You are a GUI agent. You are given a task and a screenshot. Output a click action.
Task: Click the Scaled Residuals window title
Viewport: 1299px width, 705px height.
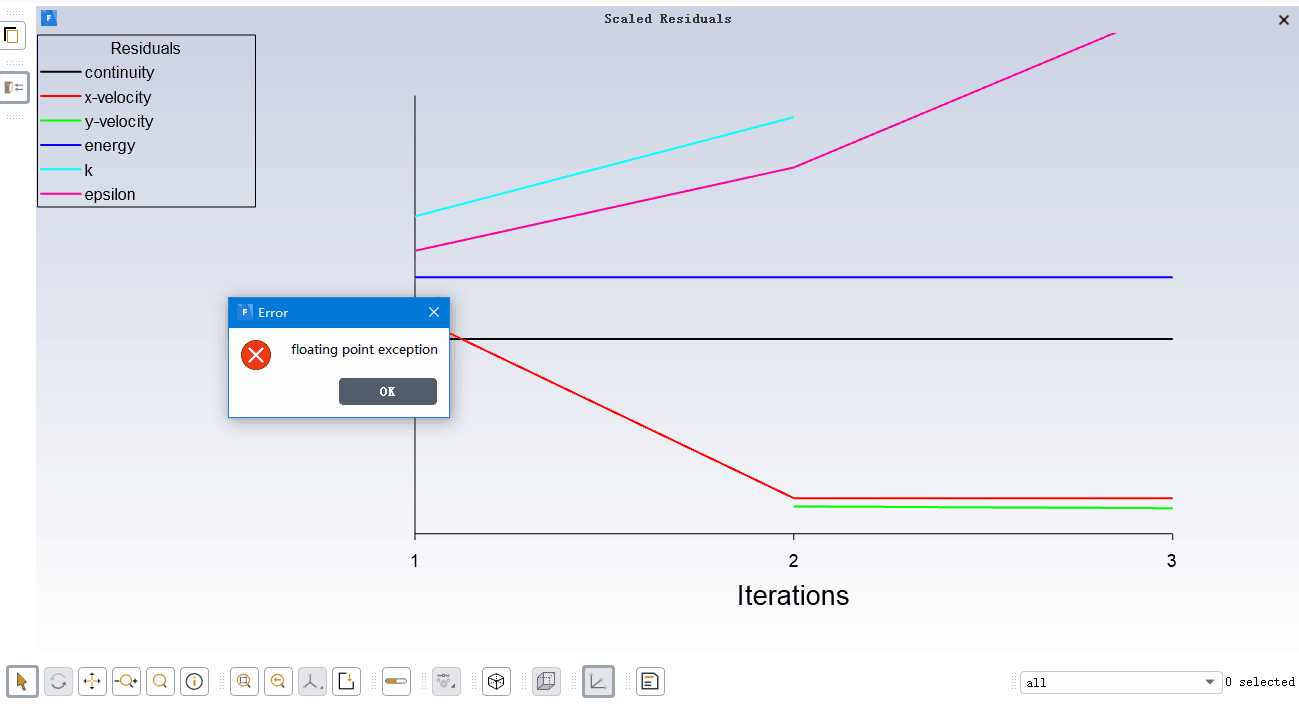667,19
